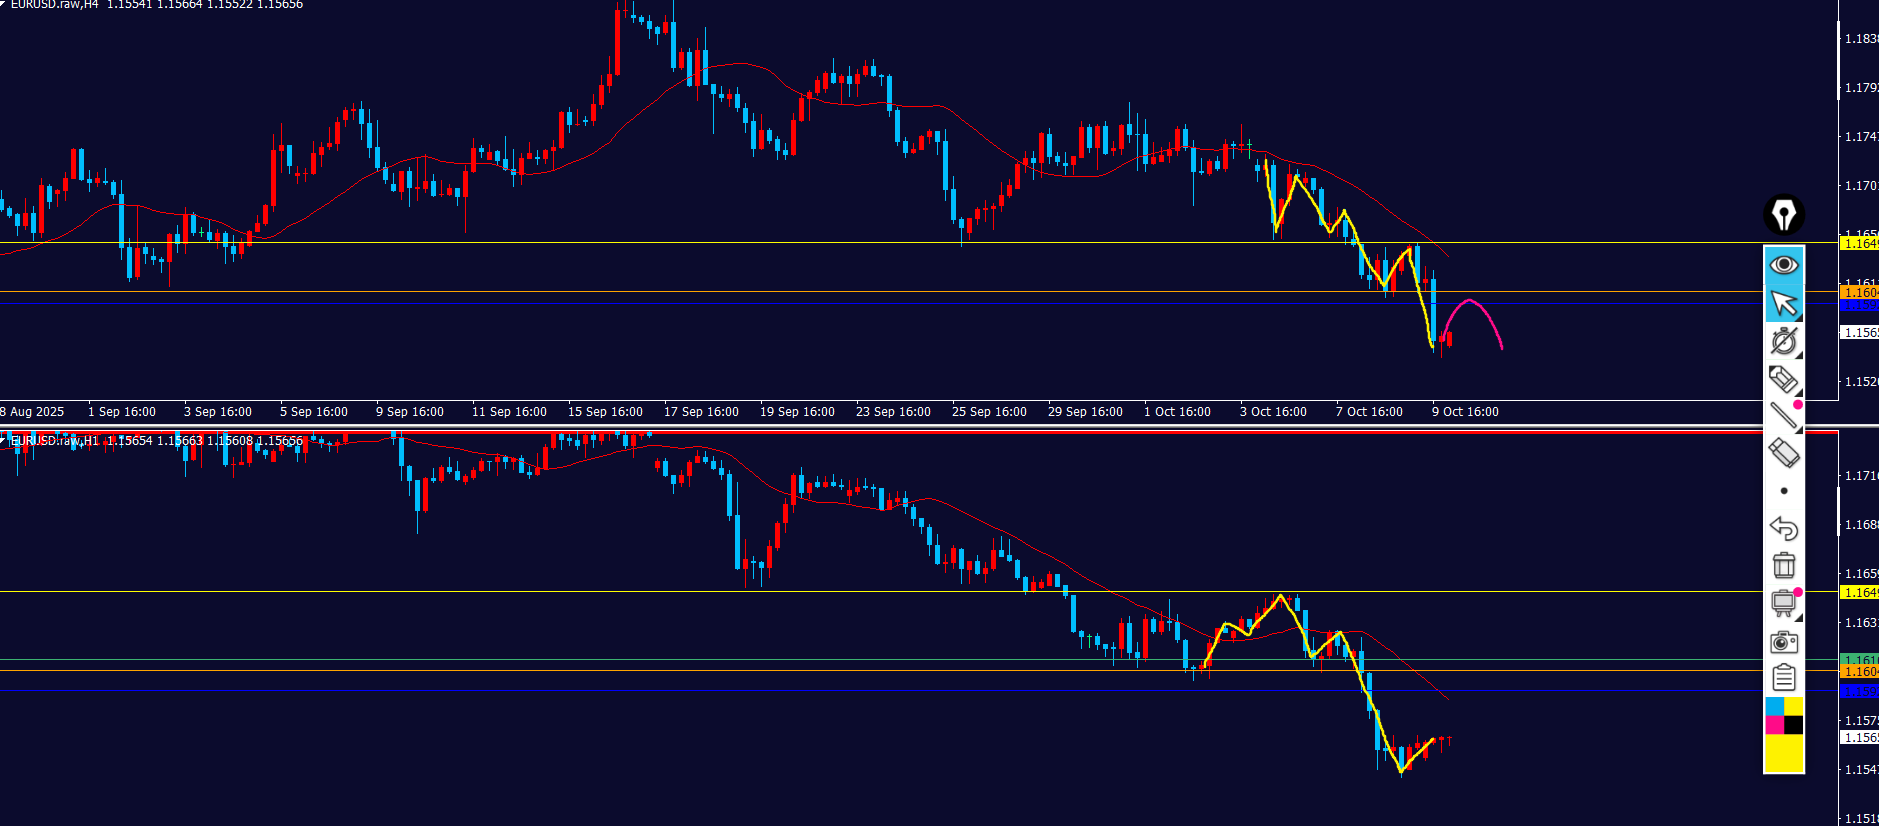1879x826 pixels.
Task: Click the large yellow current color box
Action: [x=1783, y=753]
